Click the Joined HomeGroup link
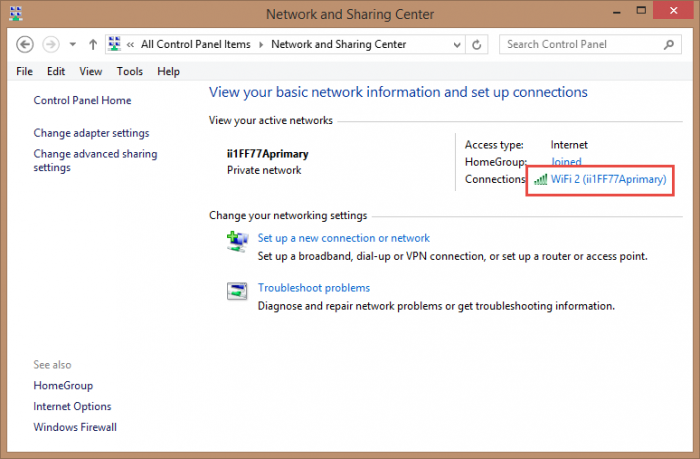The image size is (700, 459). 566,161
